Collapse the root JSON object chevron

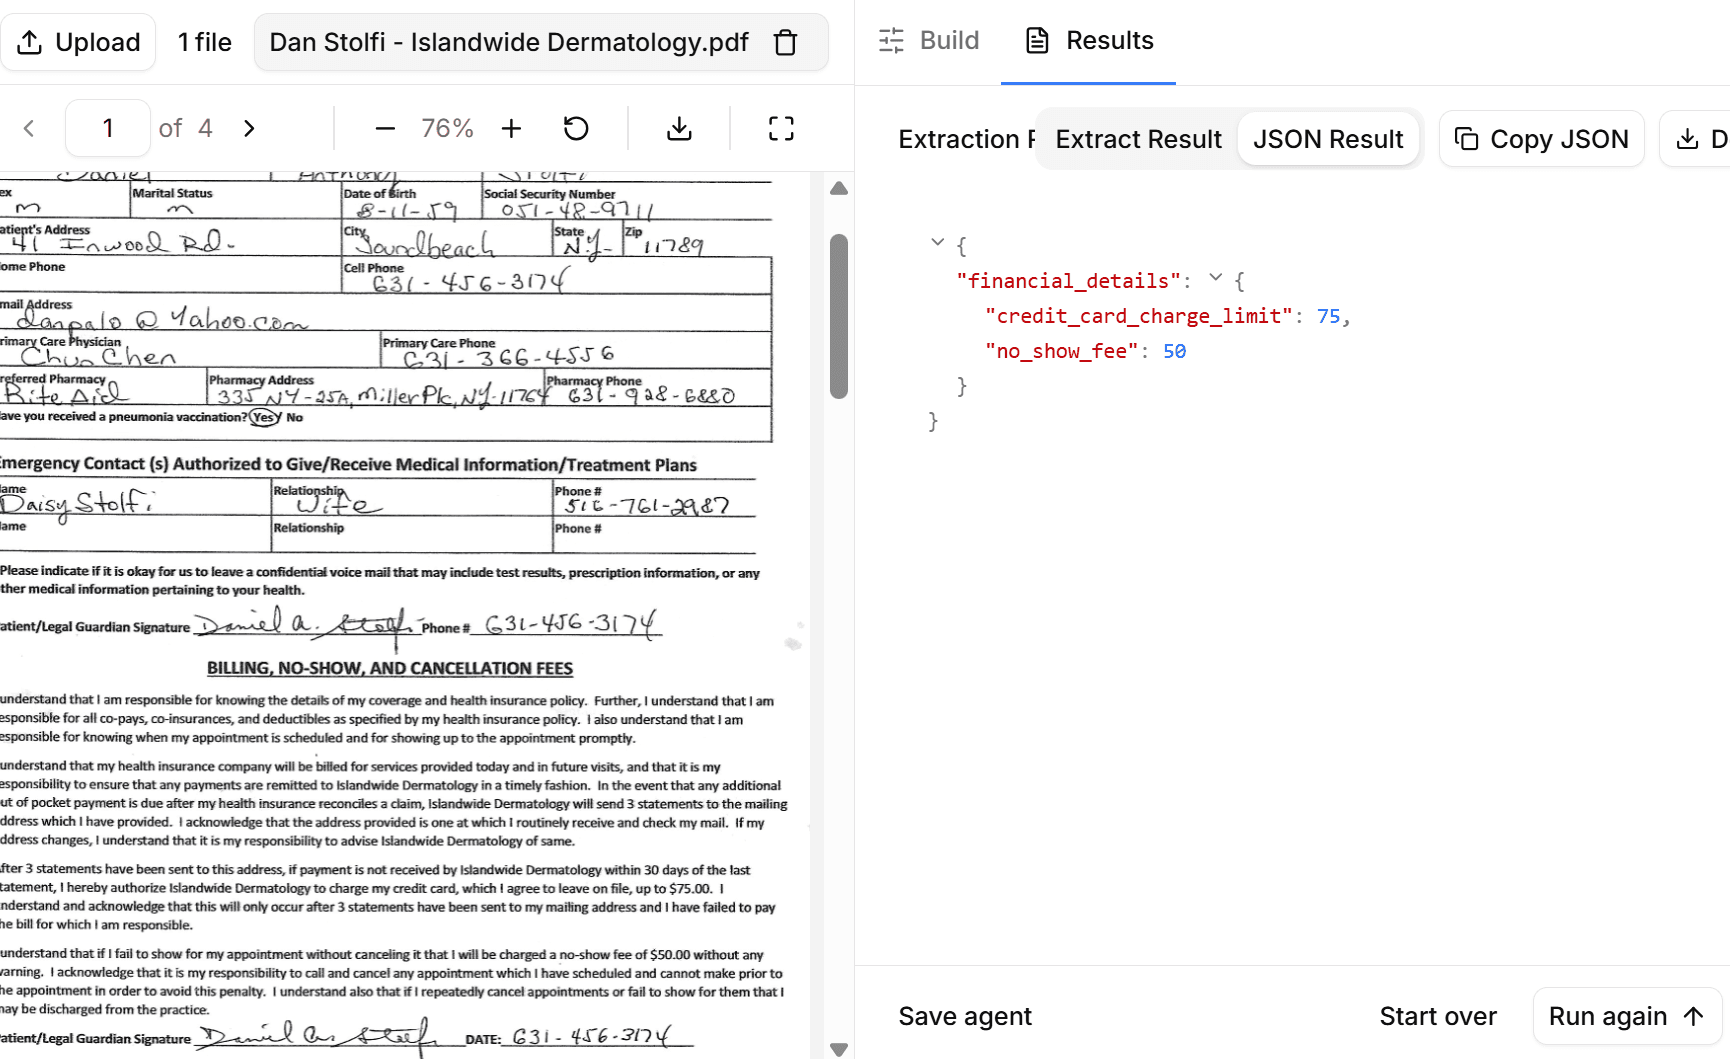click(x=938, y=241)
